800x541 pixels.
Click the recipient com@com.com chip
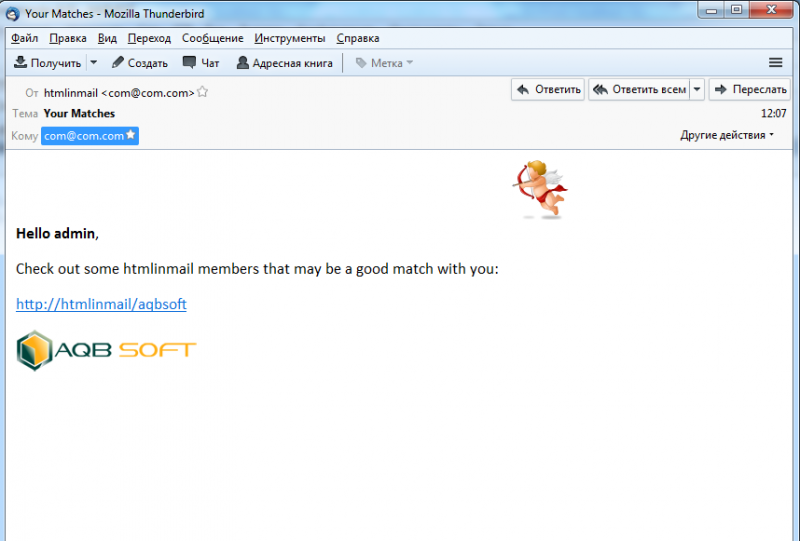tap(90, 136)
